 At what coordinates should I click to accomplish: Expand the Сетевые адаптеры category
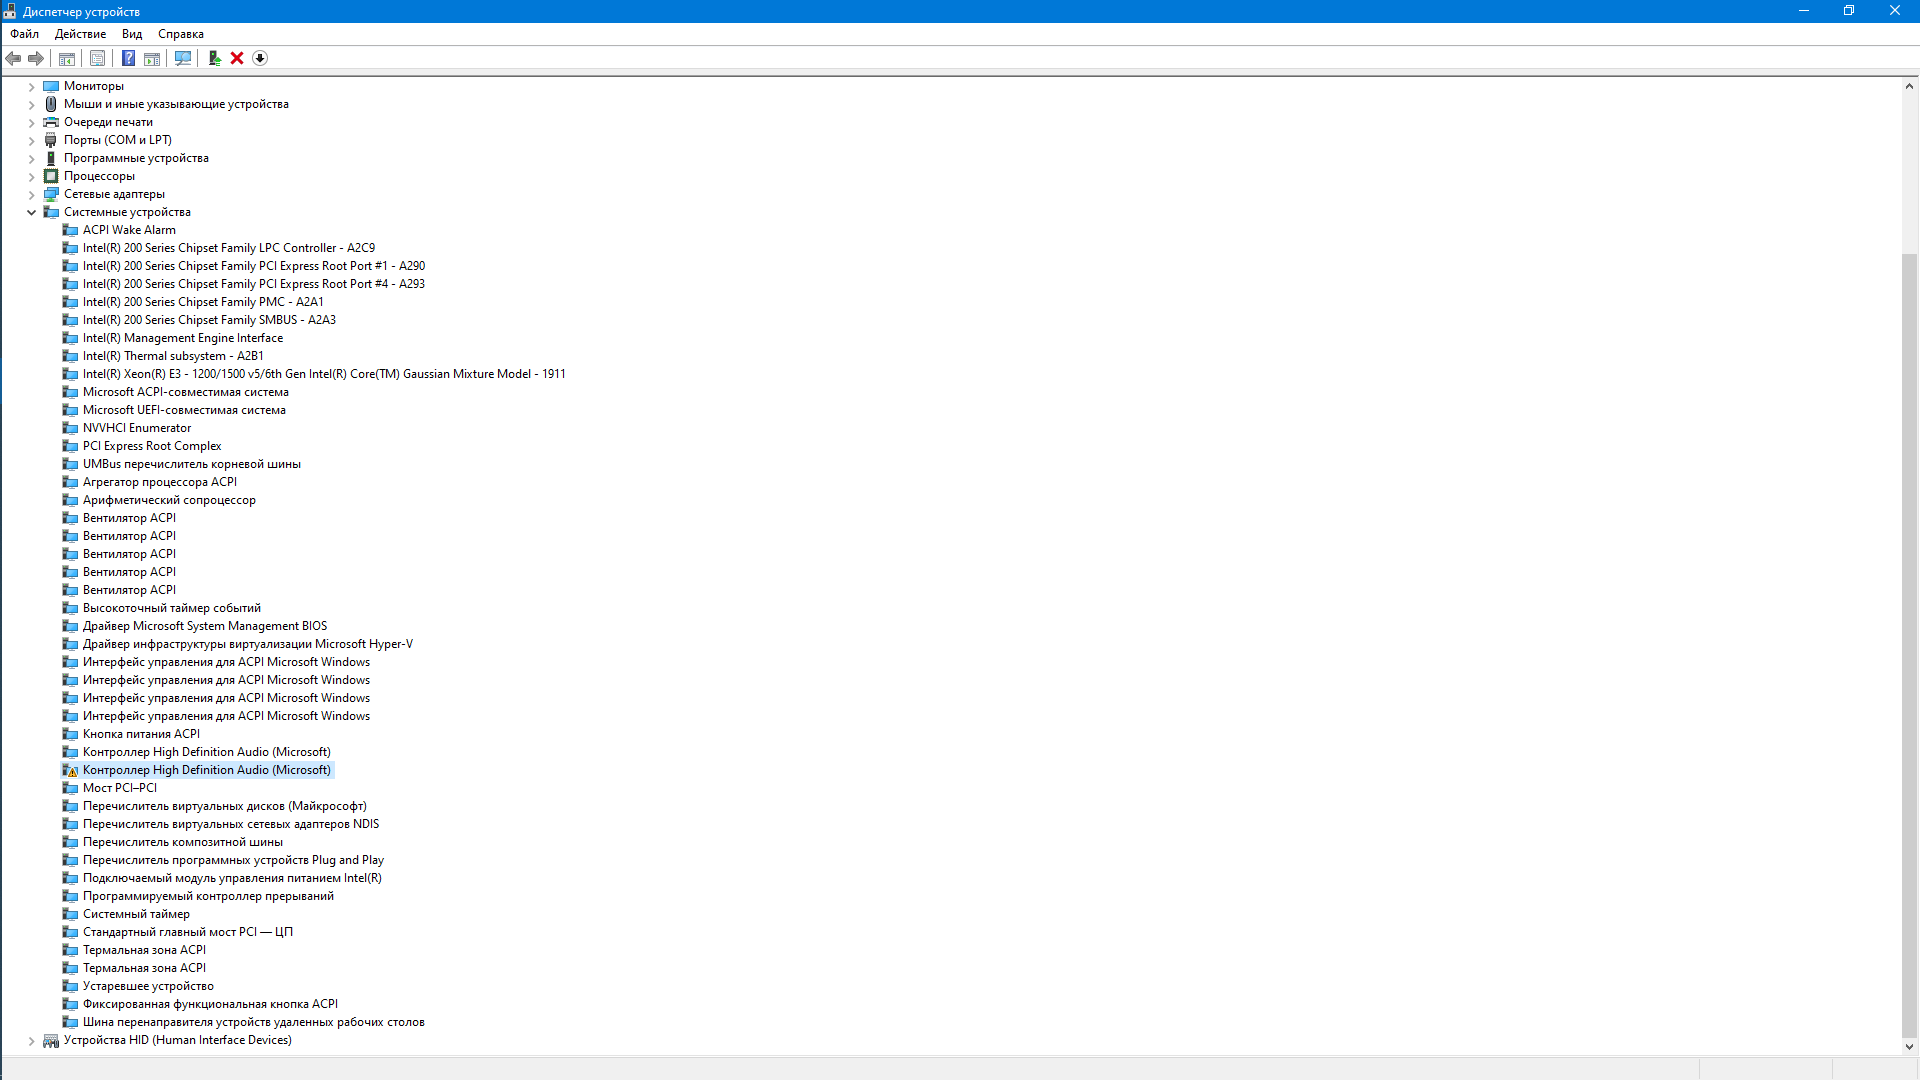[x=31, y=194]
